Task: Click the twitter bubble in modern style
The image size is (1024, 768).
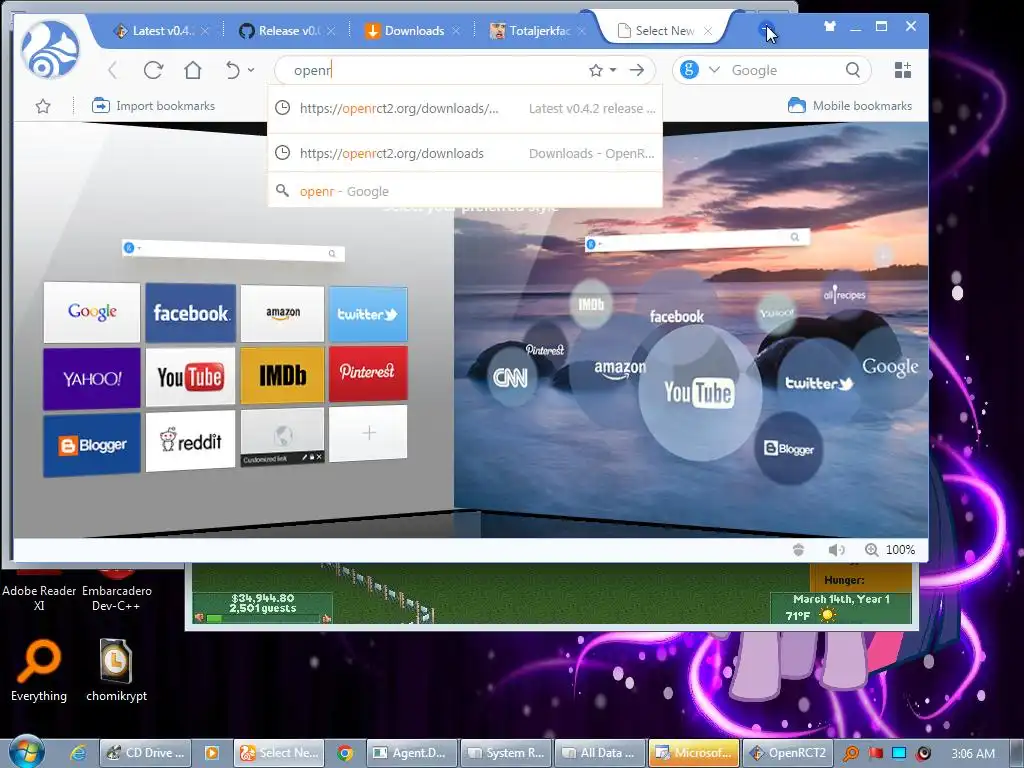Action: [x=818, y=383]
